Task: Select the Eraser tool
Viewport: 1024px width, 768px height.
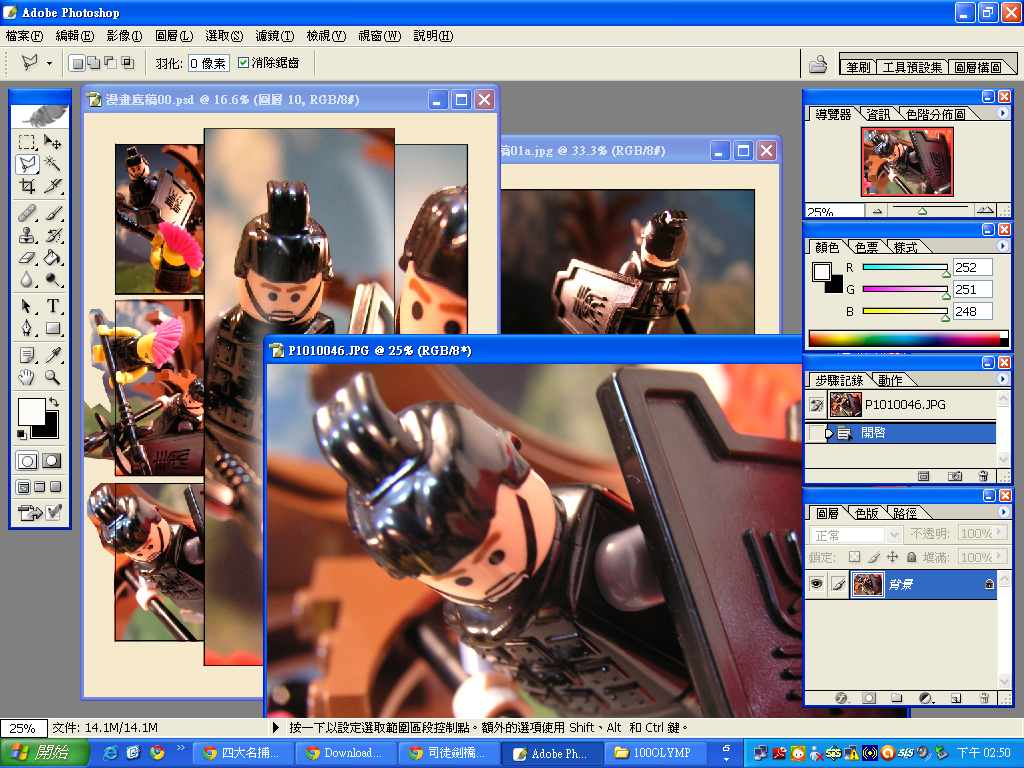Action: click(27, 257)
